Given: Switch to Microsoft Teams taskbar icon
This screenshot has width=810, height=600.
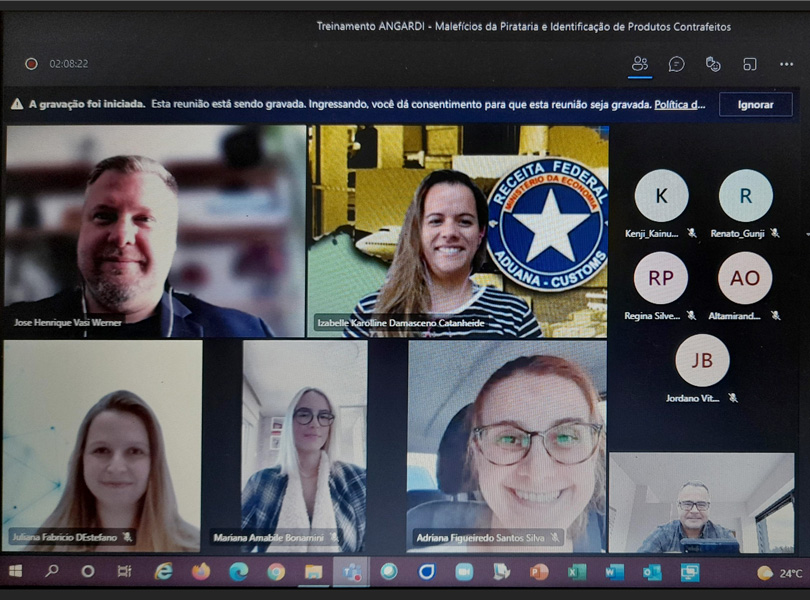Looking at the screenshot, I should pyautogui.click(x=351, y=572).
